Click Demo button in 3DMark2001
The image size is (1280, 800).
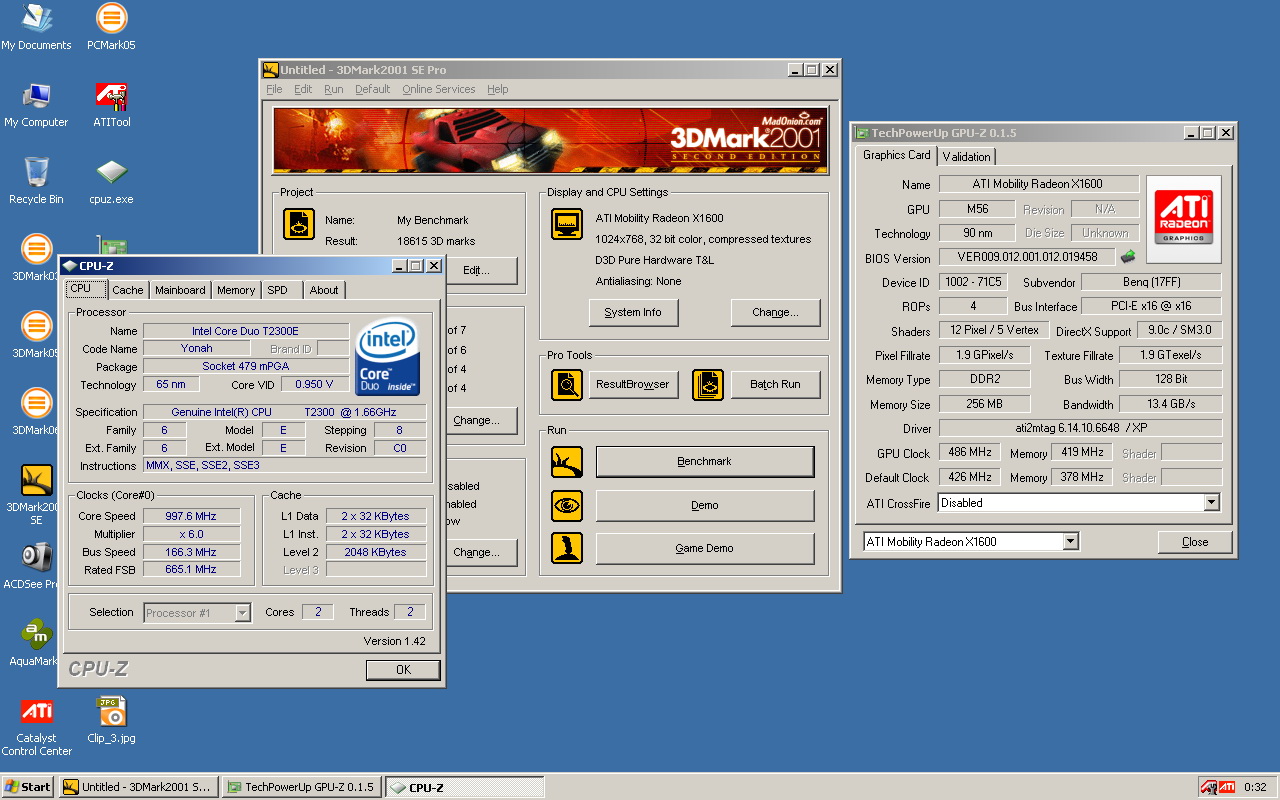click(705, 505)
